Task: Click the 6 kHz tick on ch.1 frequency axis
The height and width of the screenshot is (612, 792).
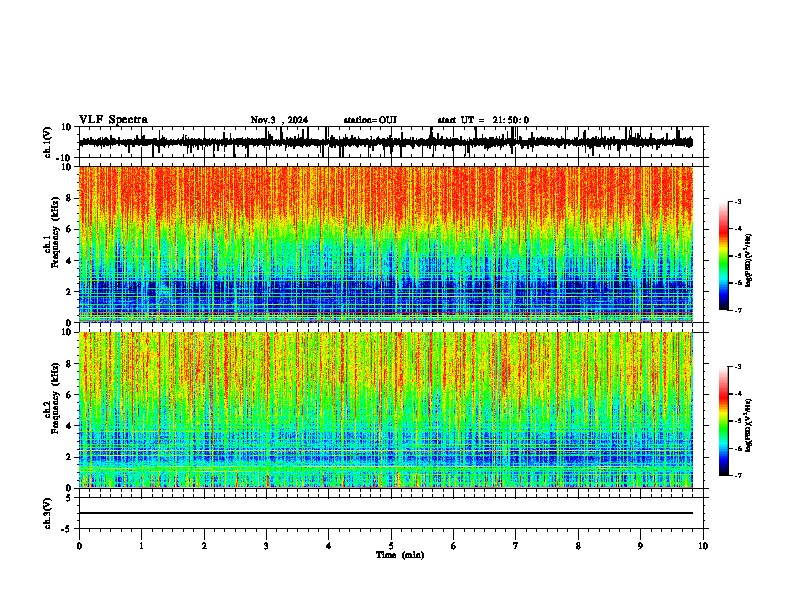Action: (69, 229)
